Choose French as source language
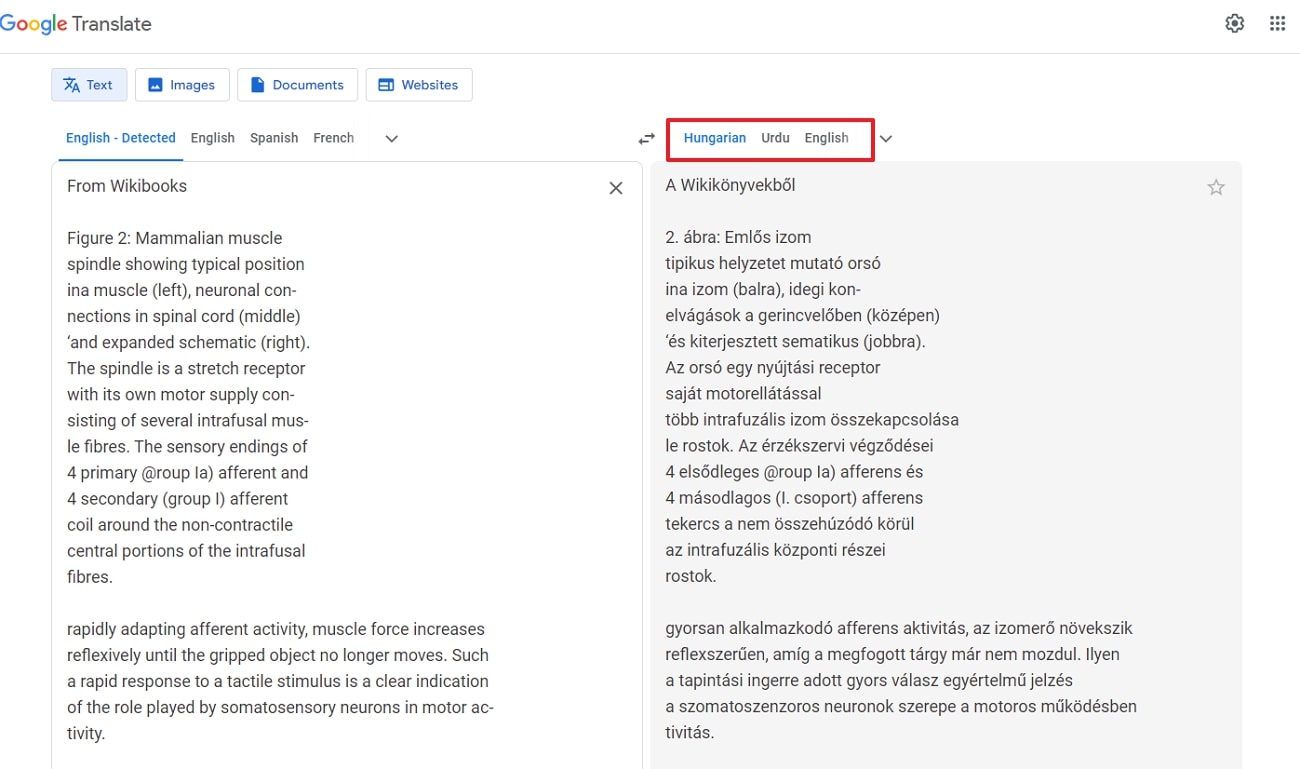The width and height of the screenshot is (1300, 769). [x=334, y=138]
